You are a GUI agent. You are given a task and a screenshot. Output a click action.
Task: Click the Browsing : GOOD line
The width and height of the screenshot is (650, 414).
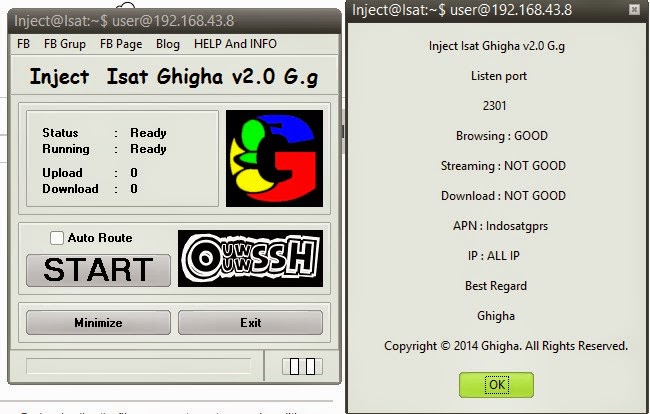[502, 136]
